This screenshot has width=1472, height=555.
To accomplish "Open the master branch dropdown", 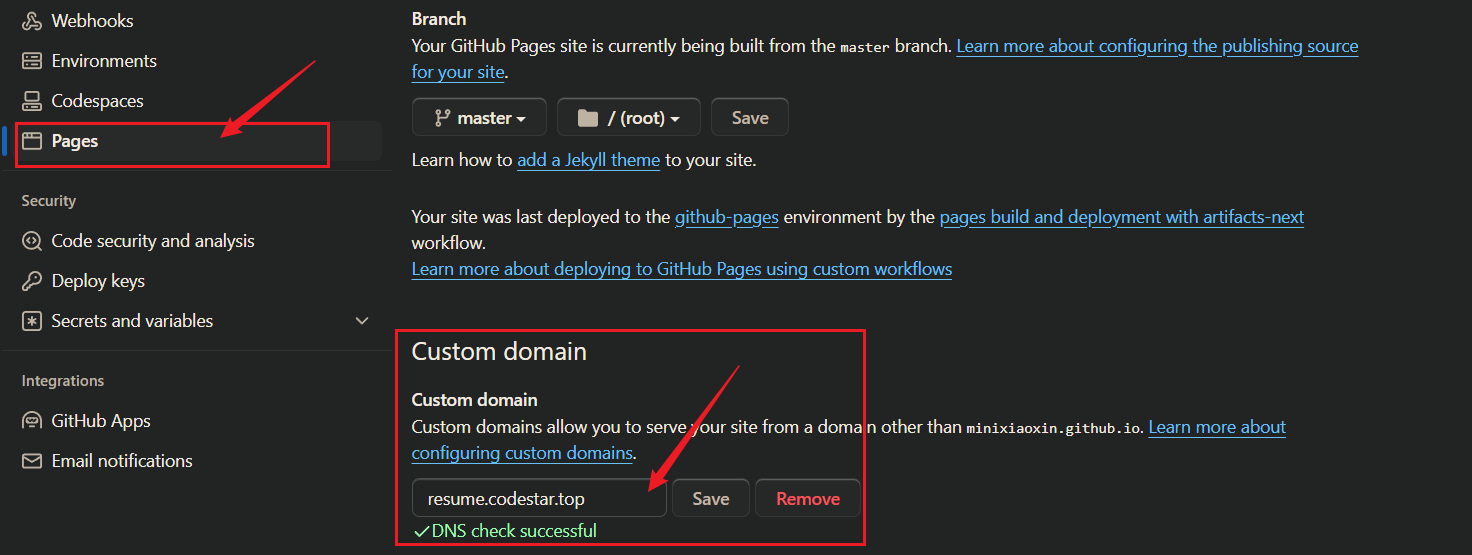I will pyautogui.click(x=479, y=117).
